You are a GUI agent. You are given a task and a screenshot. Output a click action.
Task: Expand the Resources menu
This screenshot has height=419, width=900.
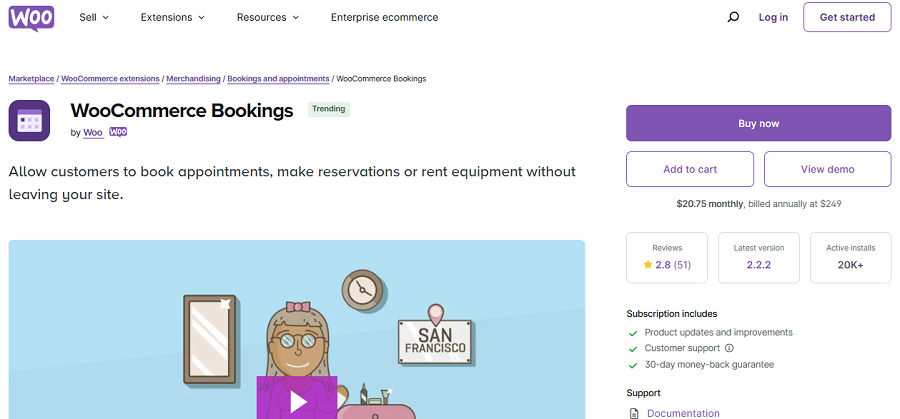268,17
